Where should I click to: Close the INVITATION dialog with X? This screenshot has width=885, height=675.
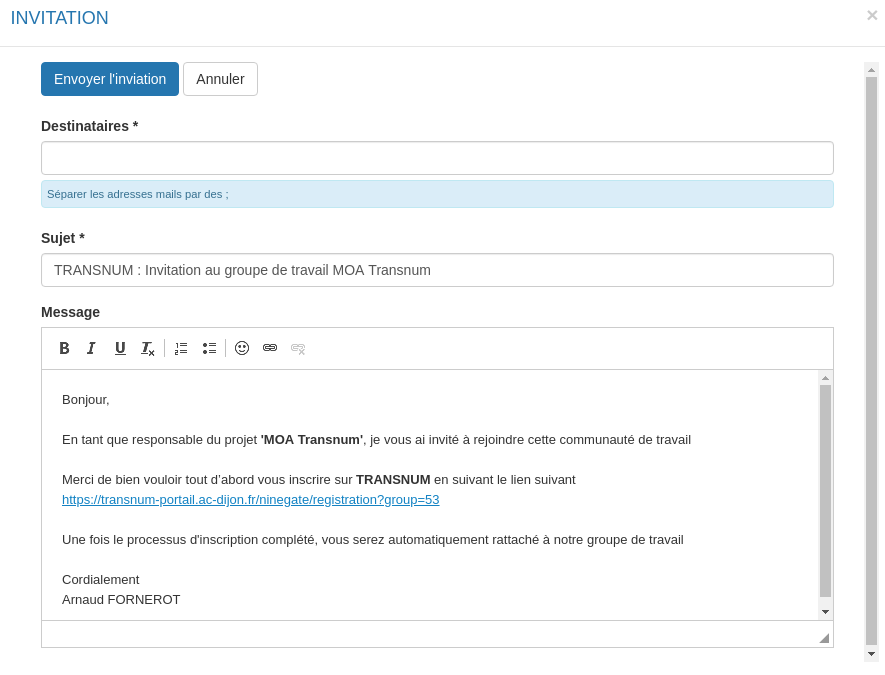872,16
